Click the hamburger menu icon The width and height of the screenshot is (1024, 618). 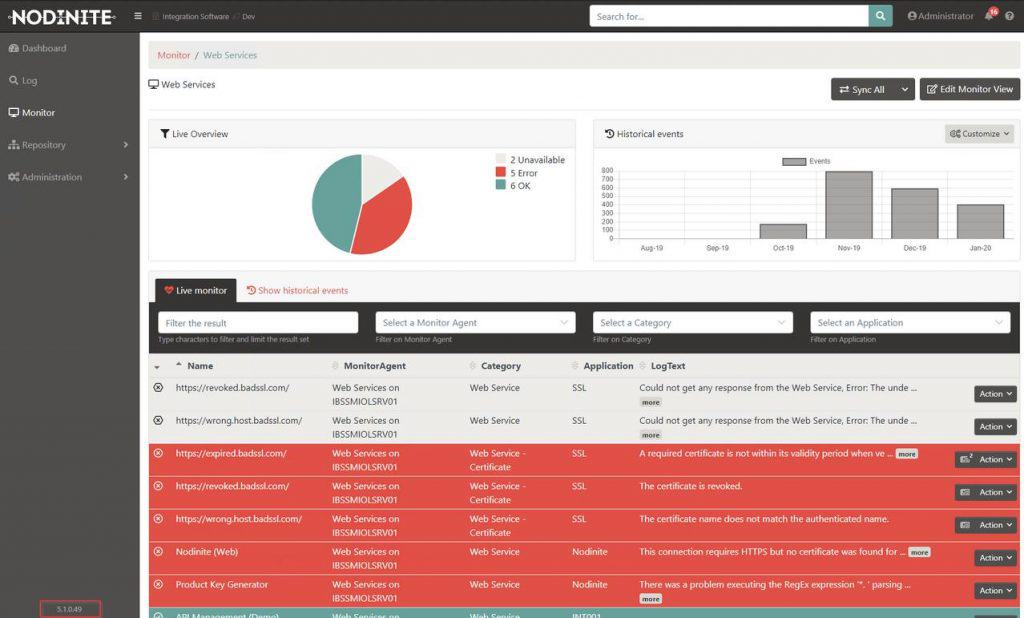coord(138,16)
